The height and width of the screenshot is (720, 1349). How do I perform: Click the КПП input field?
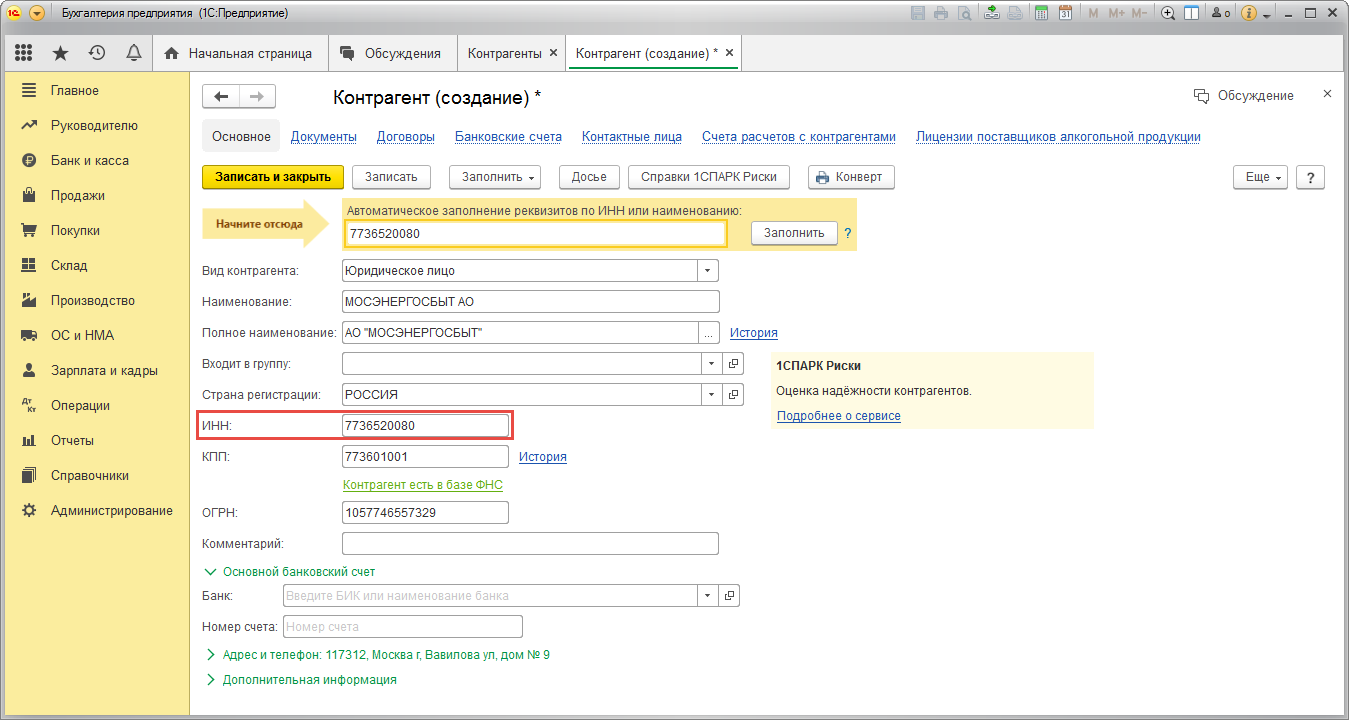pos(425,457)
